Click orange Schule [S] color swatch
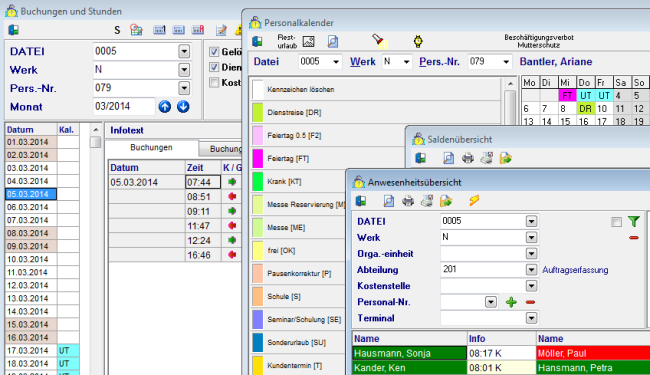 [x=257, y=297]
